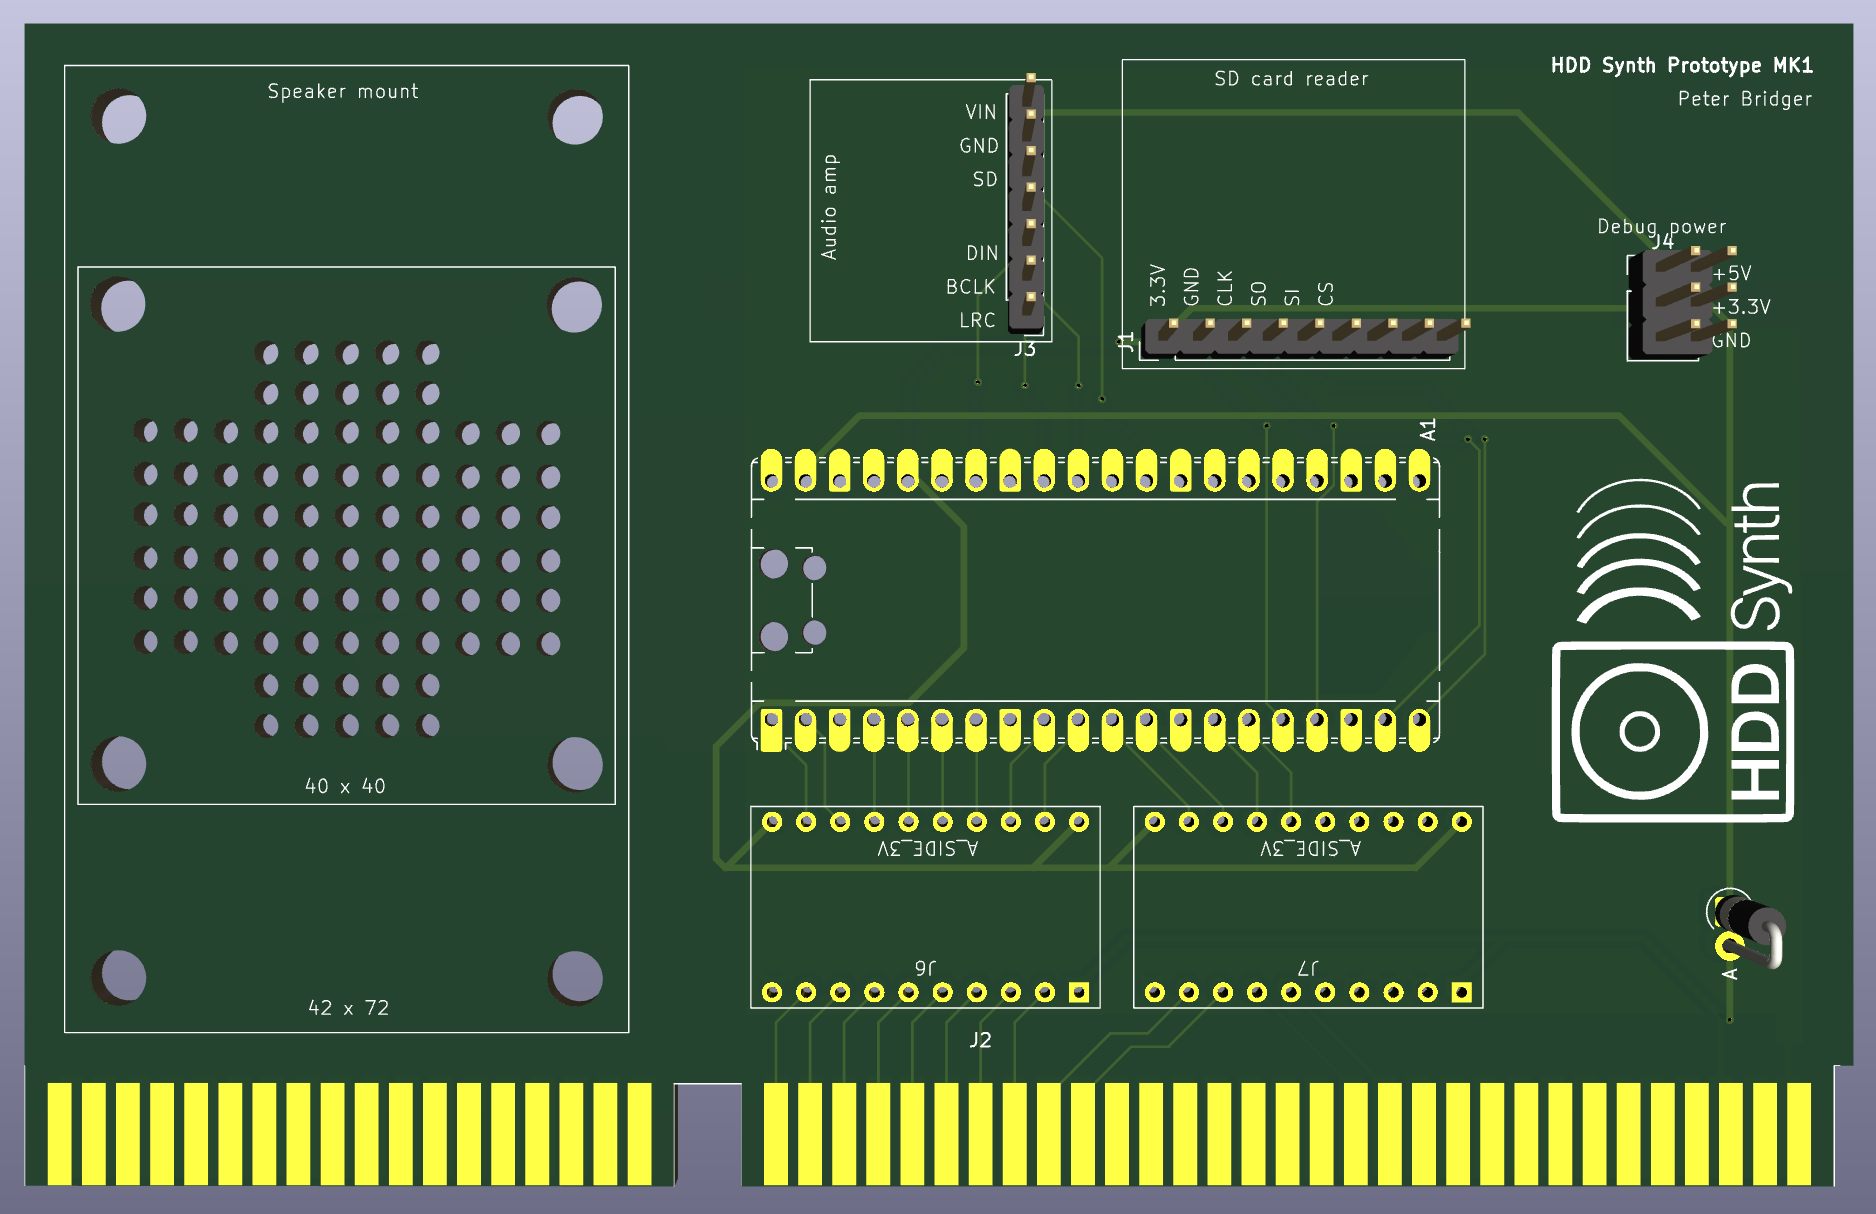Click the J7 reference designator
This screenshot has width=1876, height=1214.
pyautogui.click(x=1308, y=967)
